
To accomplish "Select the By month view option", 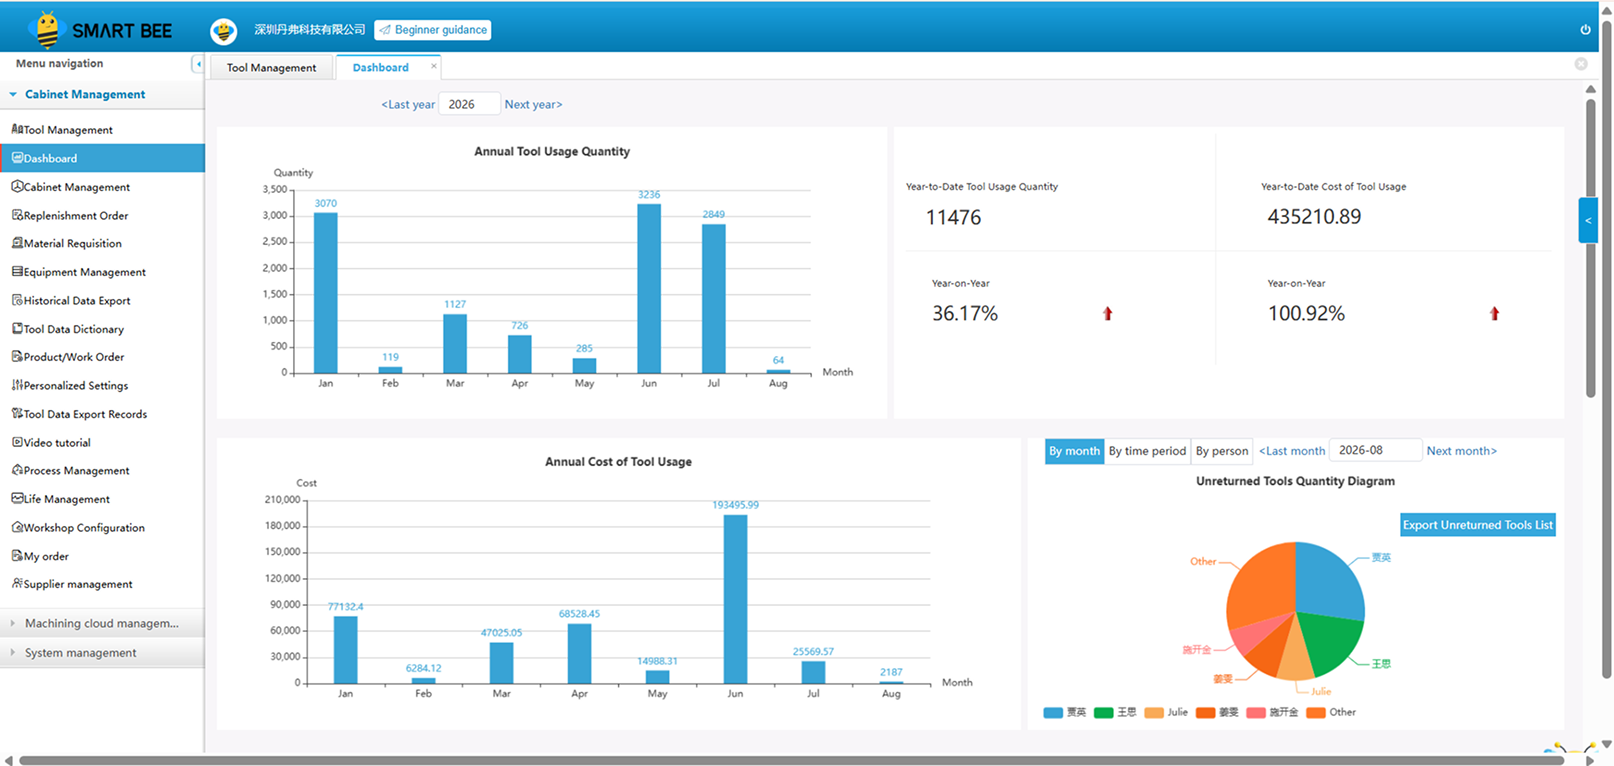I will [1074, 451].
